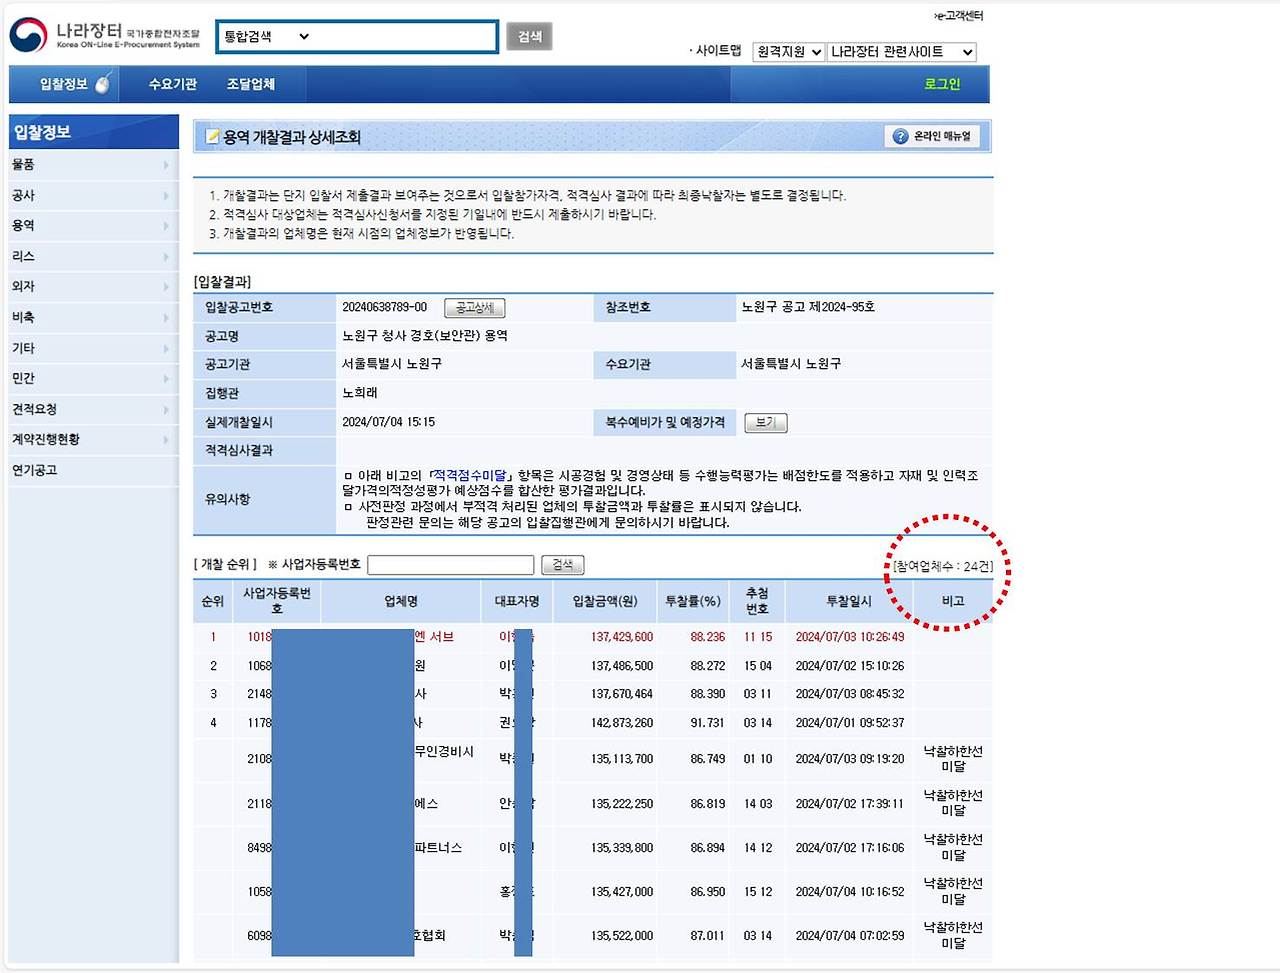Open the 원격지원 dropdown
The width and height of the screenshot is (1280, 973).
coord(787,51)
